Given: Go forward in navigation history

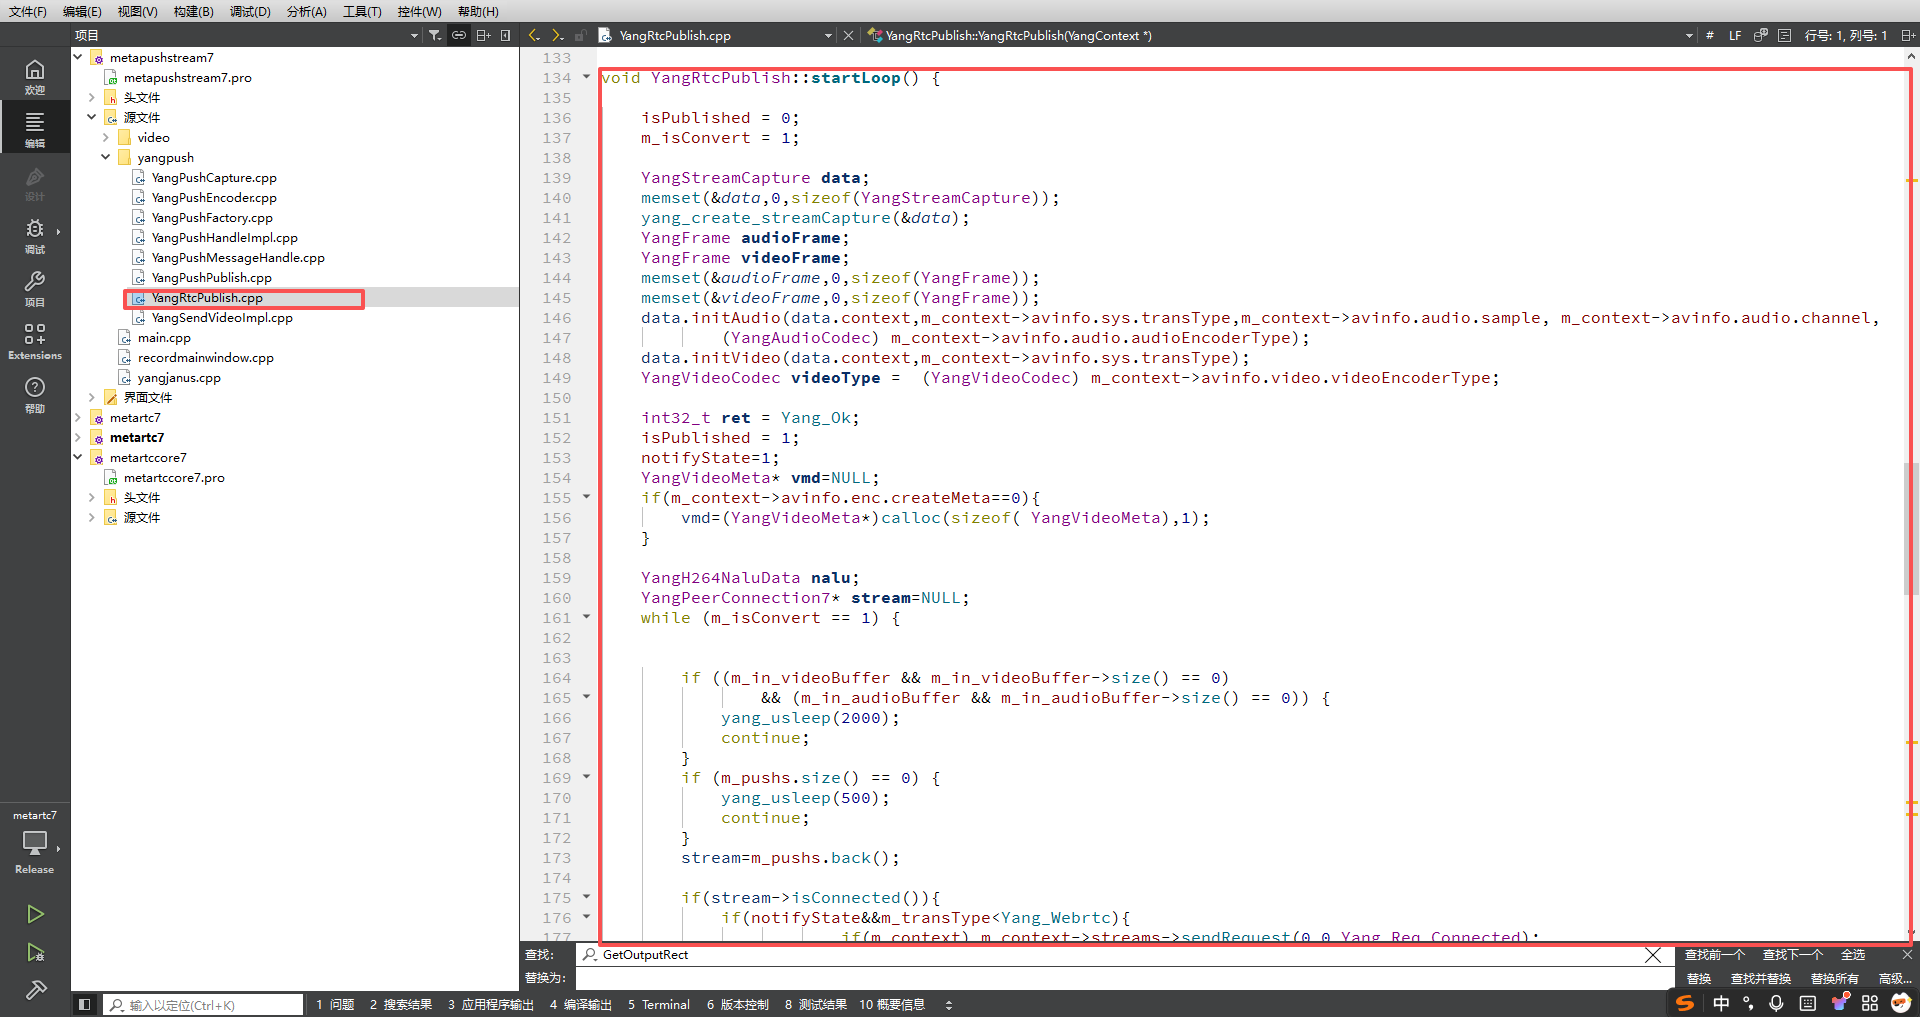Looking at the screenshot, I should coord(558,35).
